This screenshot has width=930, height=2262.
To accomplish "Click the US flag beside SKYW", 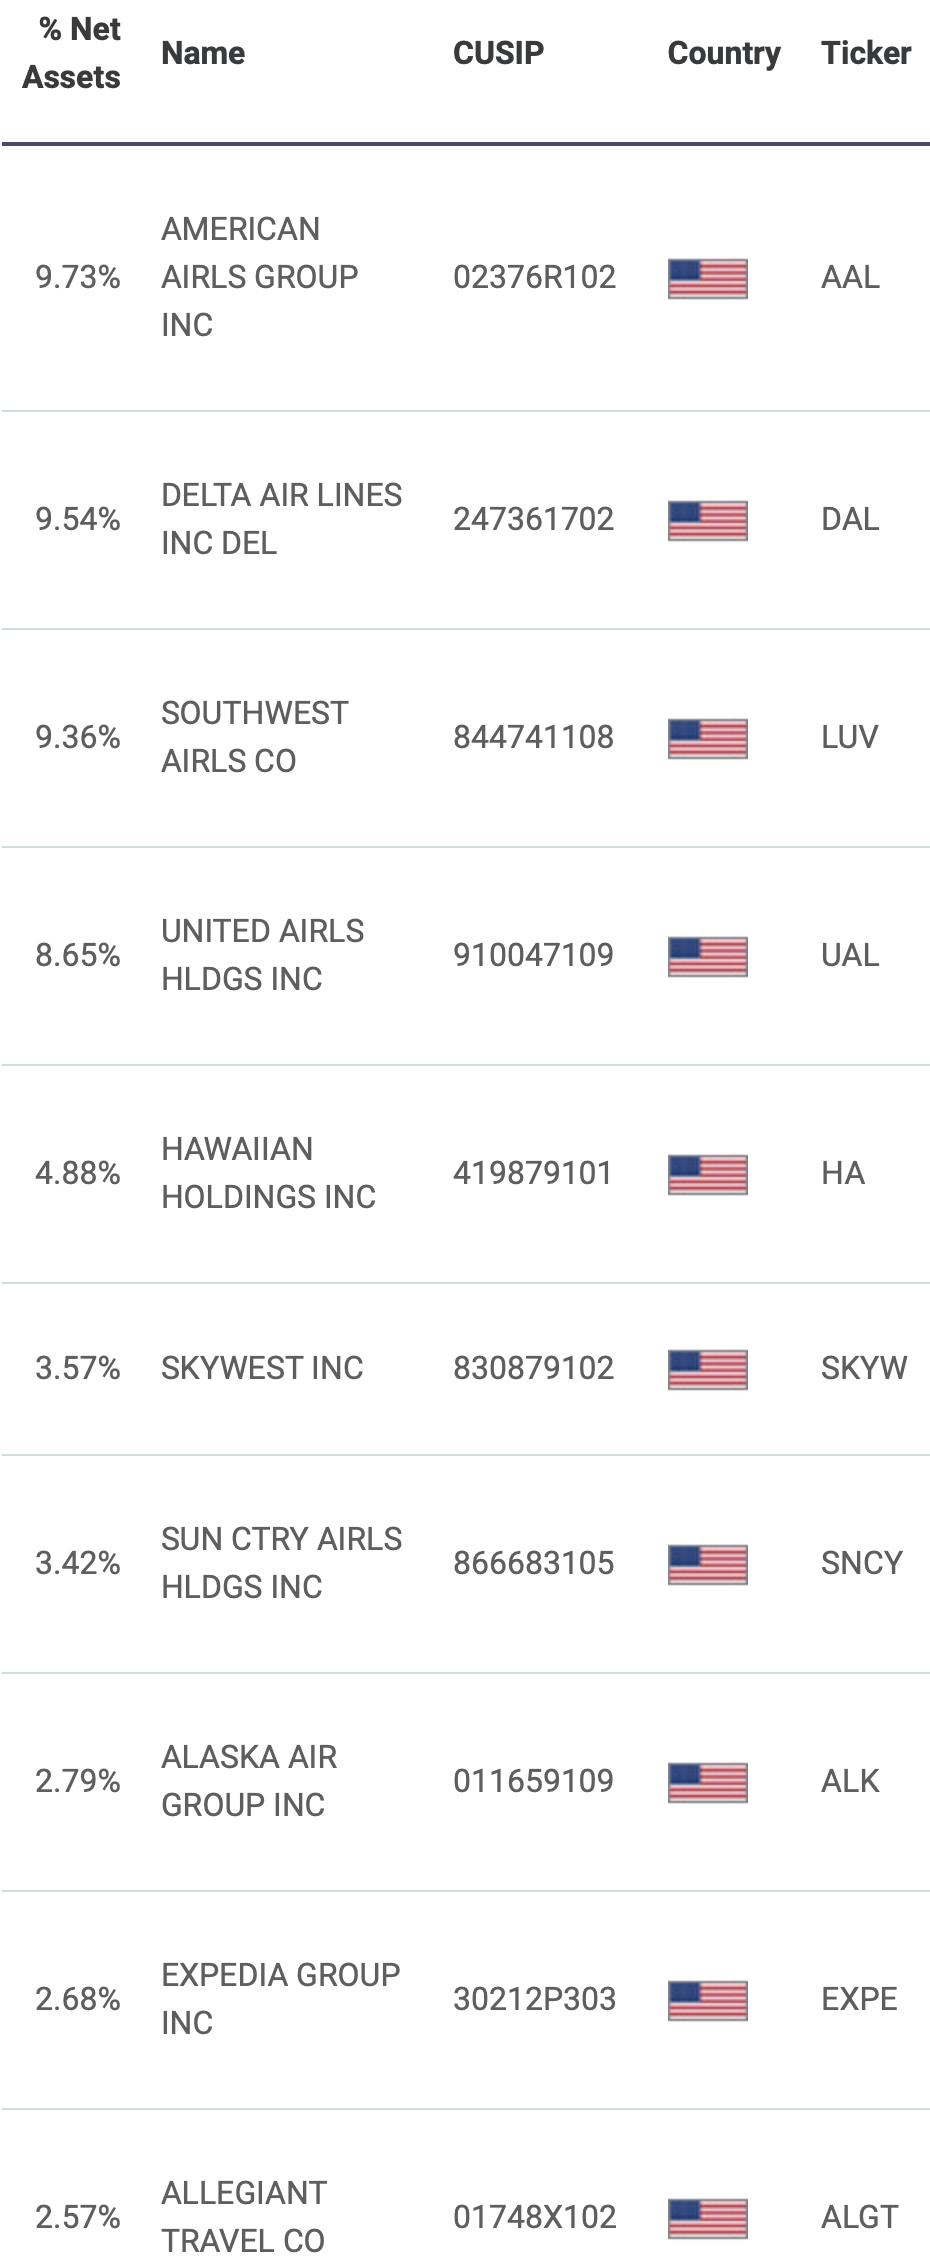I will tap(707, 1369).
